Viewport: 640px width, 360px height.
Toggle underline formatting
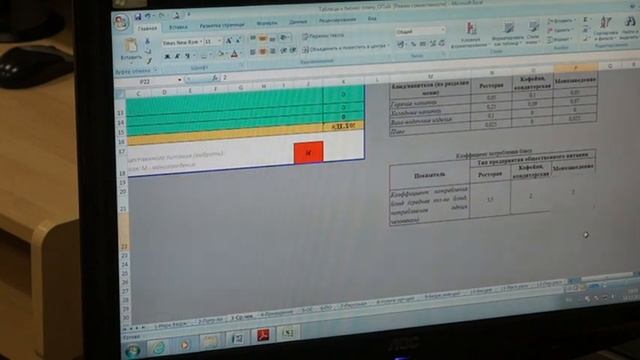coord(187,56)
